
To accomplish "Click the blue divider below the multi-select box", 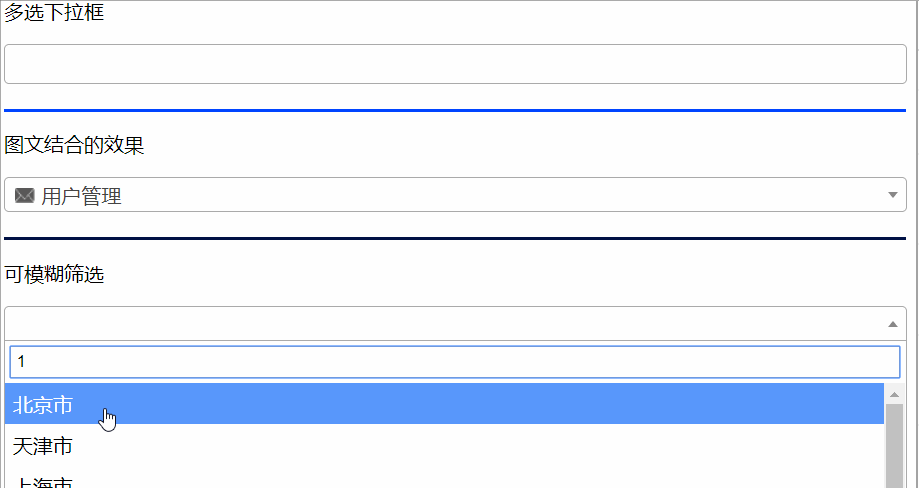I will (x=455, y=111).
